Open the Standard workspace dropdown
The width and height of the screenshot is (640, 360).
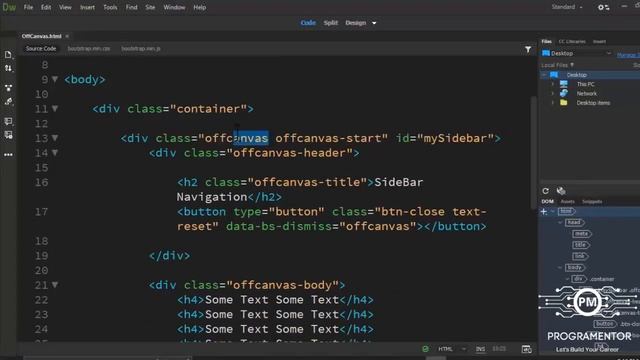click(567, 7)
